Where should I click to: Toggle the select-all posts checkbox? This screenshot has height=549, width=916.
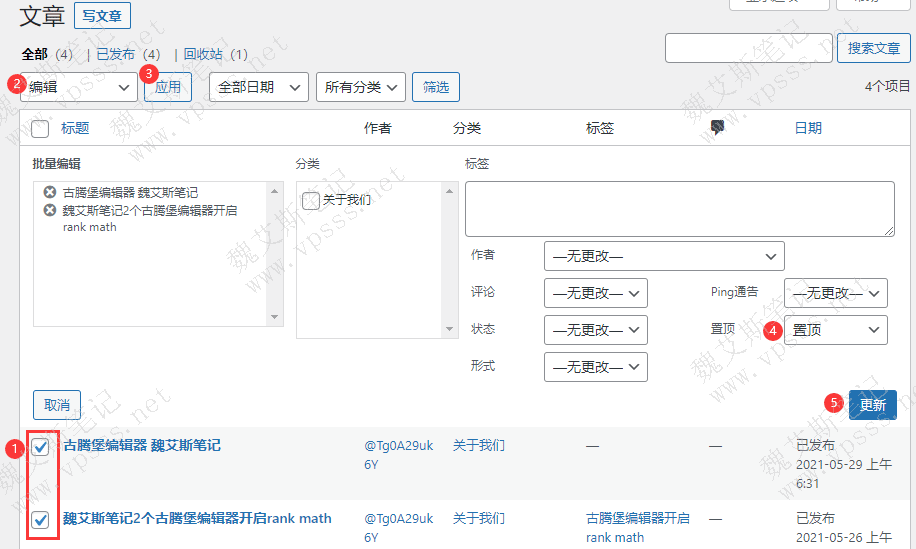pyautogui.click(x=40, y=128)
